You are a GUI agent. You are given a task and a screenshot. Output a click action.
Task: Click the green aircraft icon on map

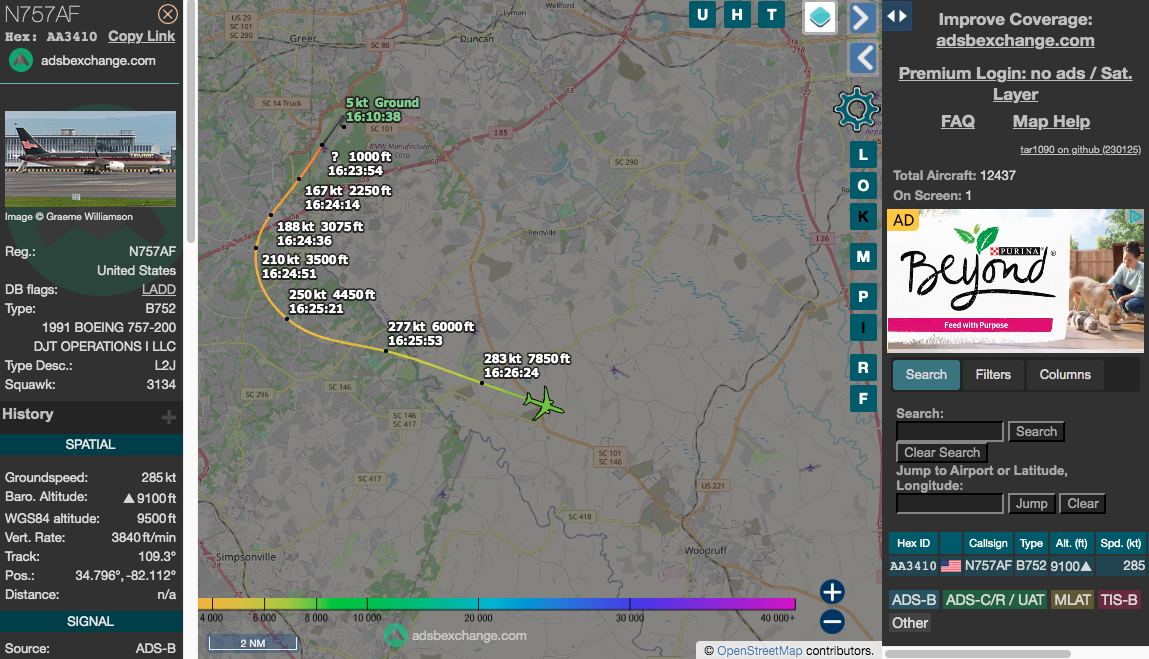point(544,403)
